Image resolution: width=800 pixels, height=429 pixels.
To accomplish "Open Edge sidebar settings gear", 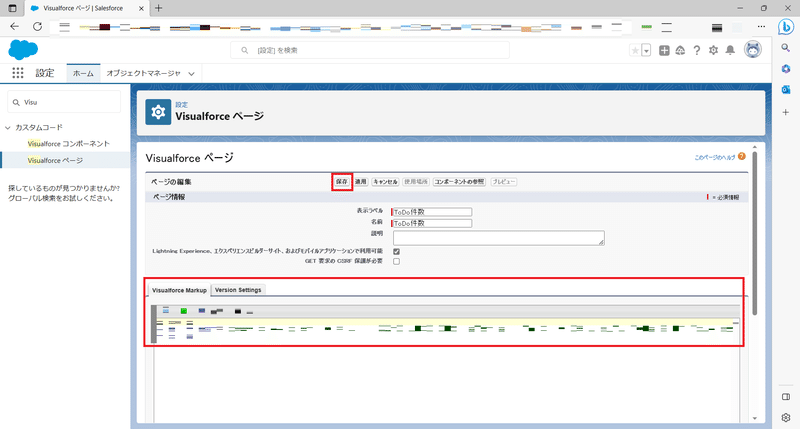I will 786,417.
